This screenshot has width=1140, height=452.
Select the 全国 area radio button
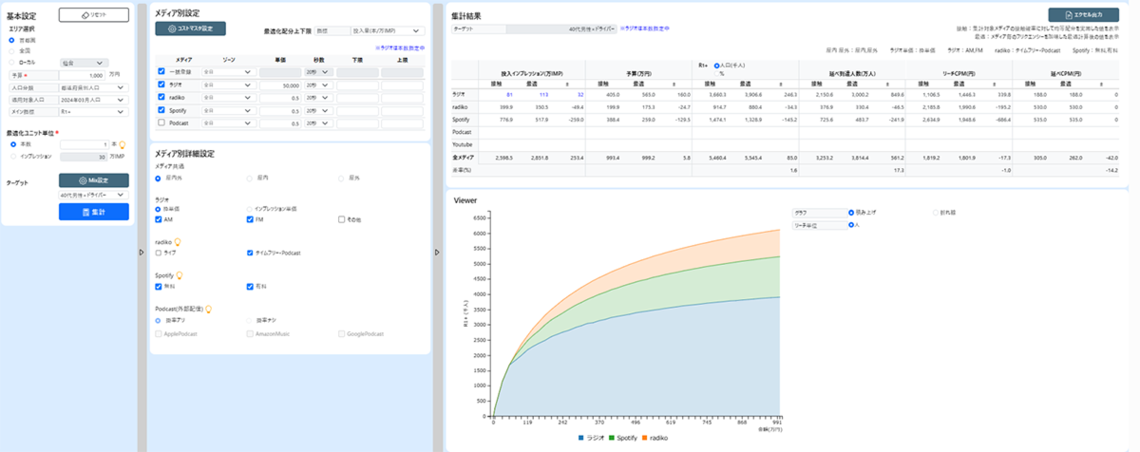tap(11, 50)
